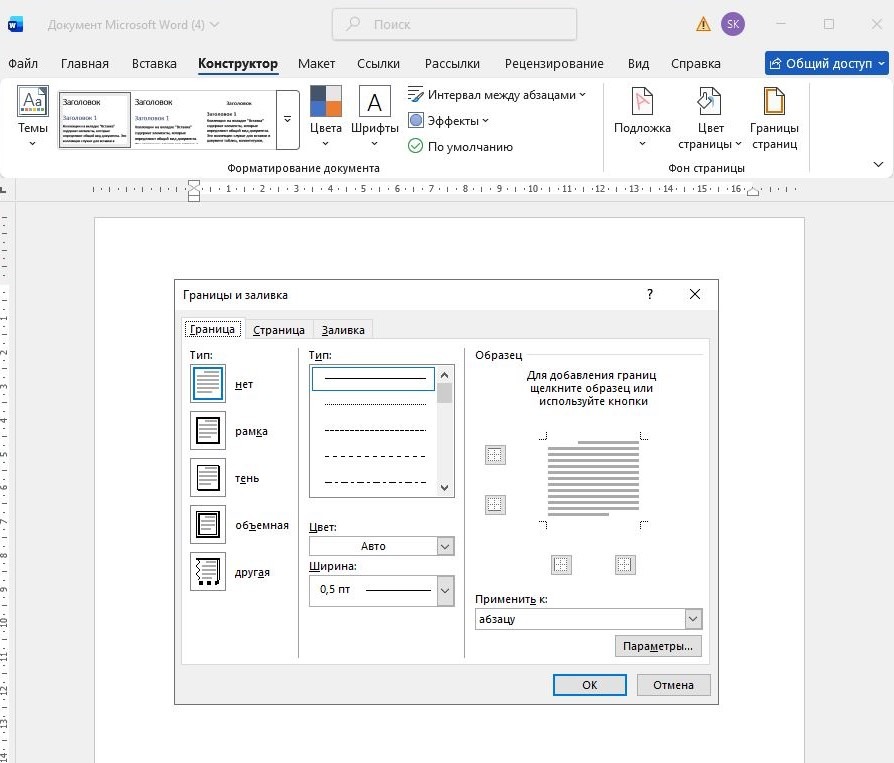Viewport: 894px width, 763px height.
Task: Select the другая custom border setting
Action: click(208, 571)
